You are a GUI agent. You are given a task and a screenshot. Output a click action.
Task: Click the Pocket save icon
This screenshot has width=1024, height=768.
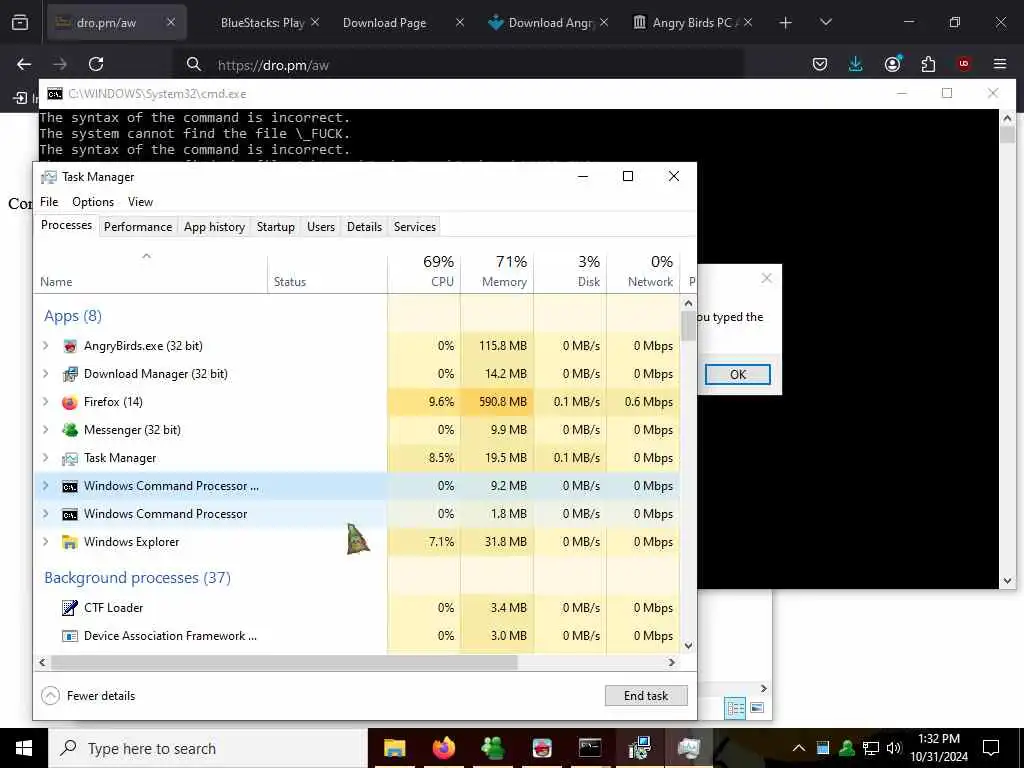[820, 64]
